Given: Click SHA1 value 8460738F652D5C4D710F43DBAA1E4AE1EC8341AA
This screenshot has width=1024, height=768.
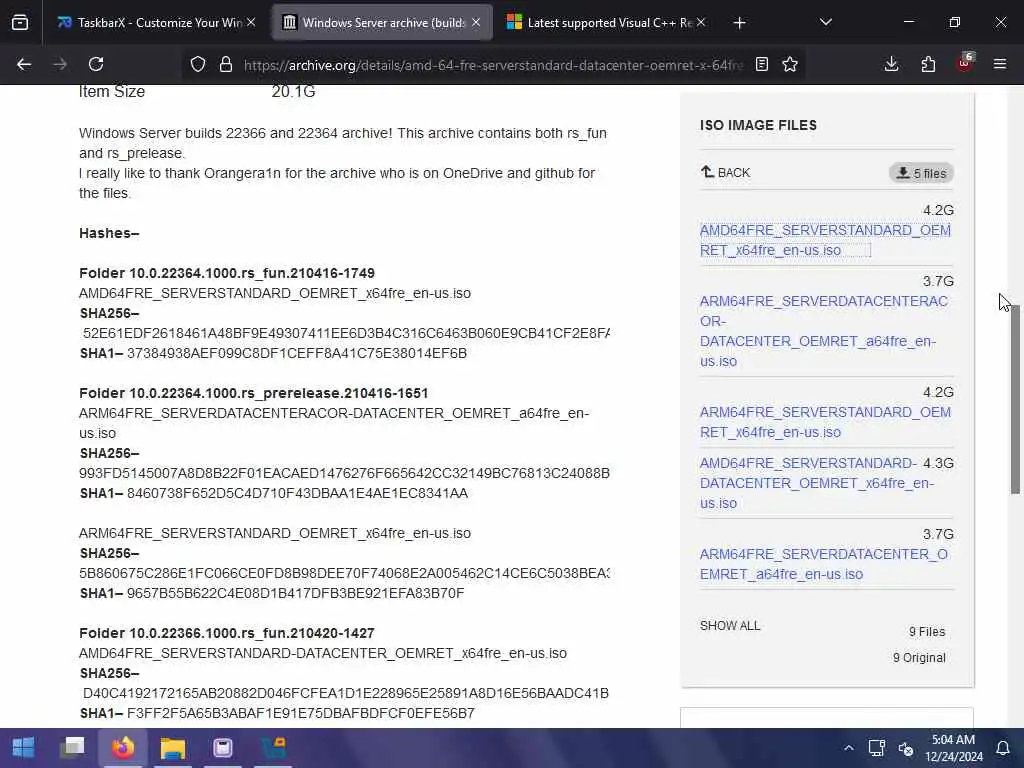Looking at the screenshot, I should point(297,493).
